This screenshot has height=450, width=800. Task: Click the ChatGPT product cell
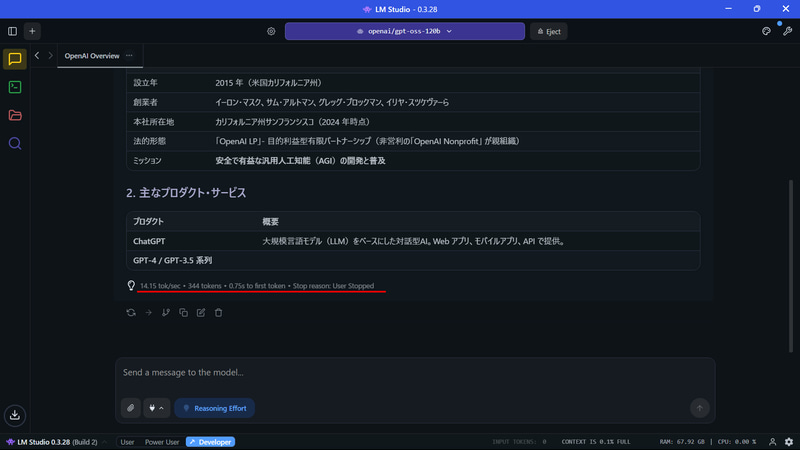click(149, 241)
